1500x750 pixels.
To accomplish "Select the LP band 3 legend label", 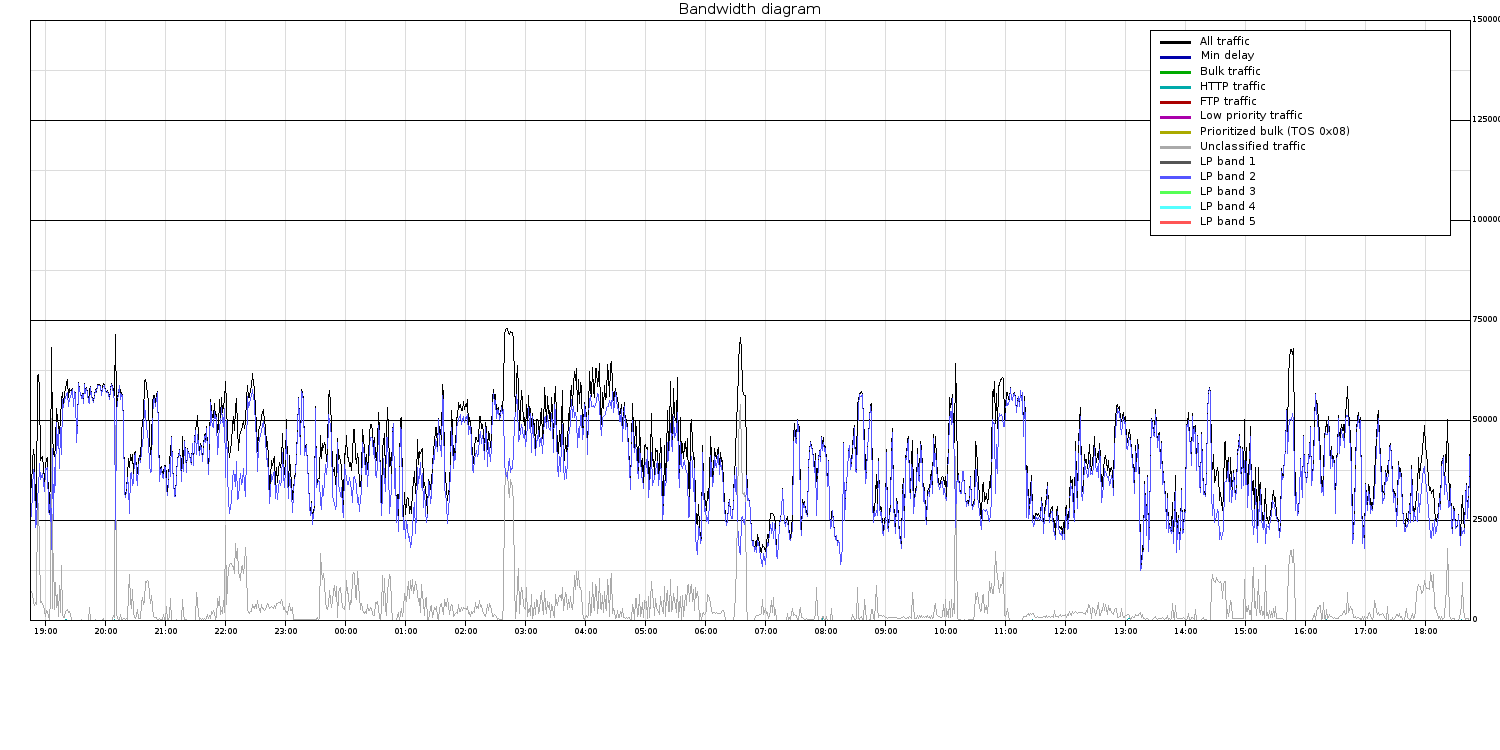I will click(x=1227, y=191).
